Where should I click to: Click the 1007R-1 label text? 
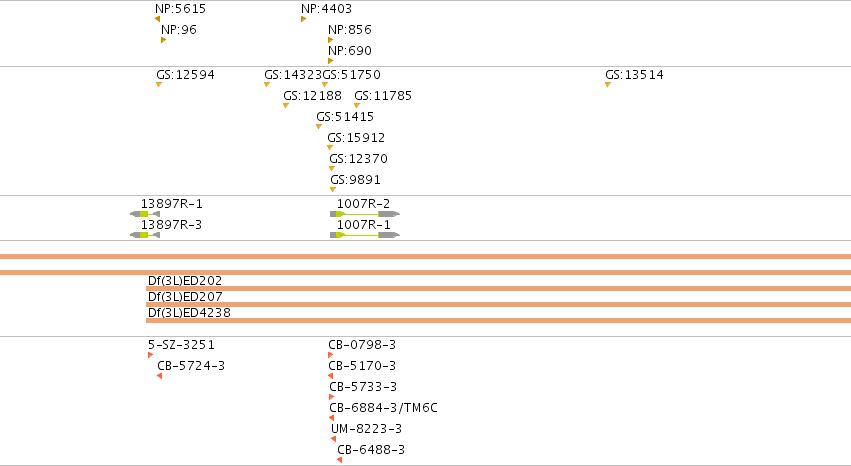point(363,225)
